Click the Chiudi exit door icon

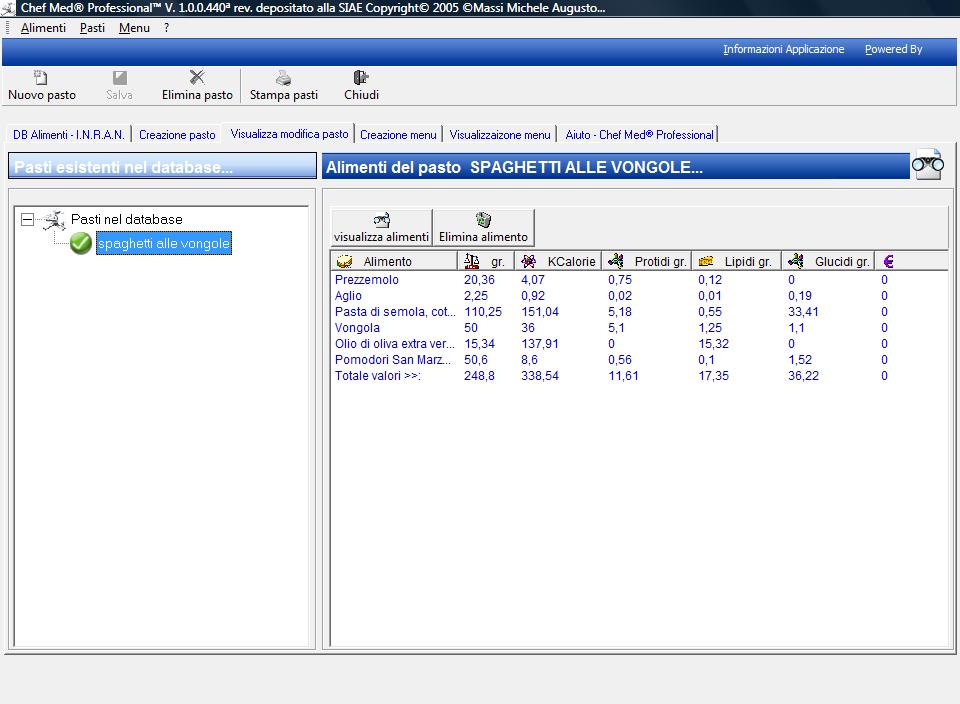(361, 77)
